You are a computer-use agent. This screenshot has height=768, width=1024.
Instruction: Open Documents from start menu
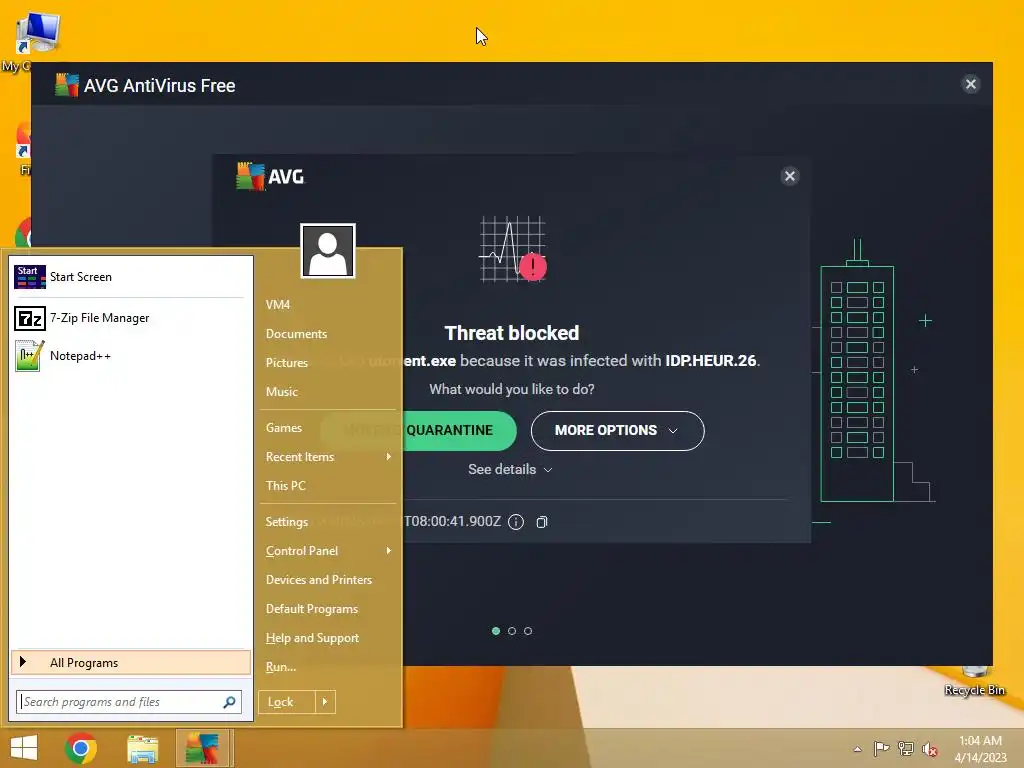296,334
